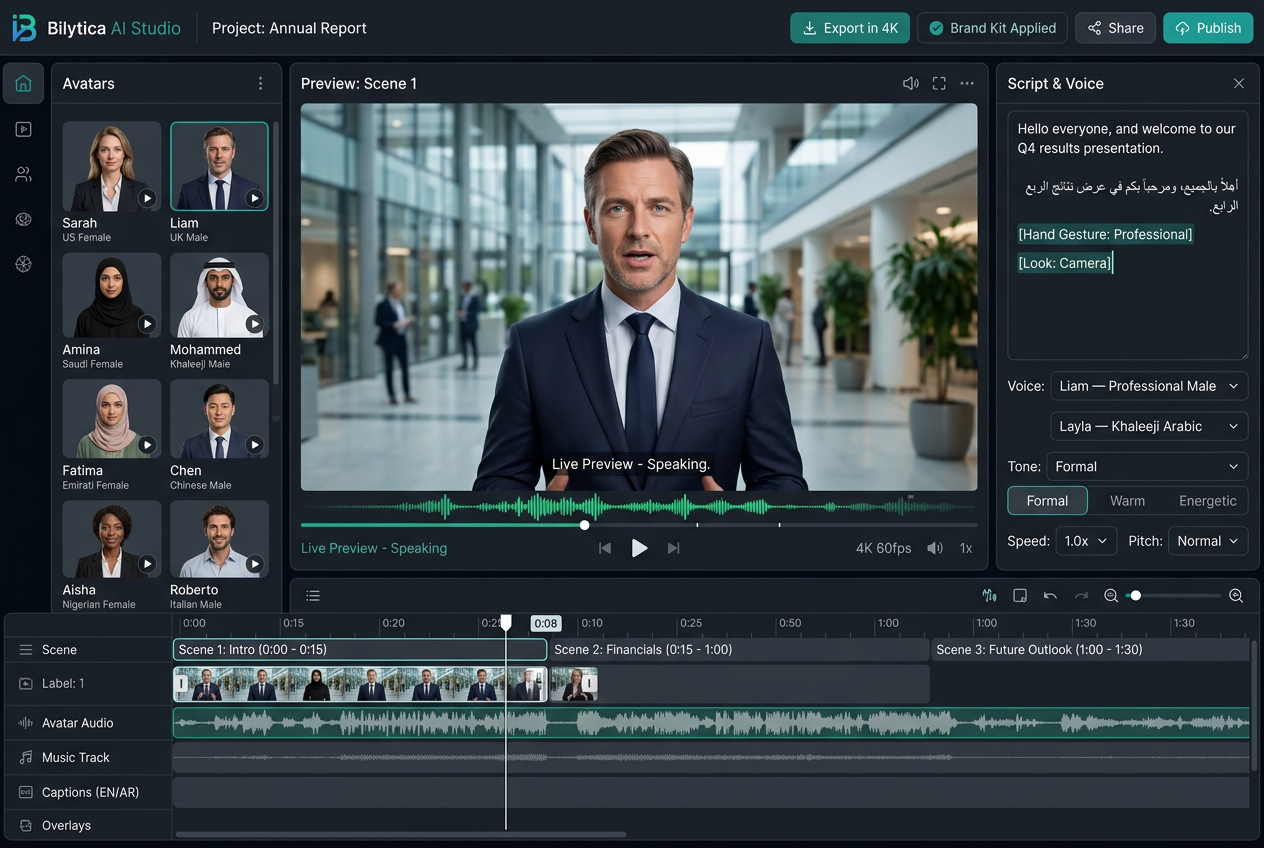Enter fullscreen preview mode
The width and height of the screenshot is (1264, 848).
click(939, 84)
